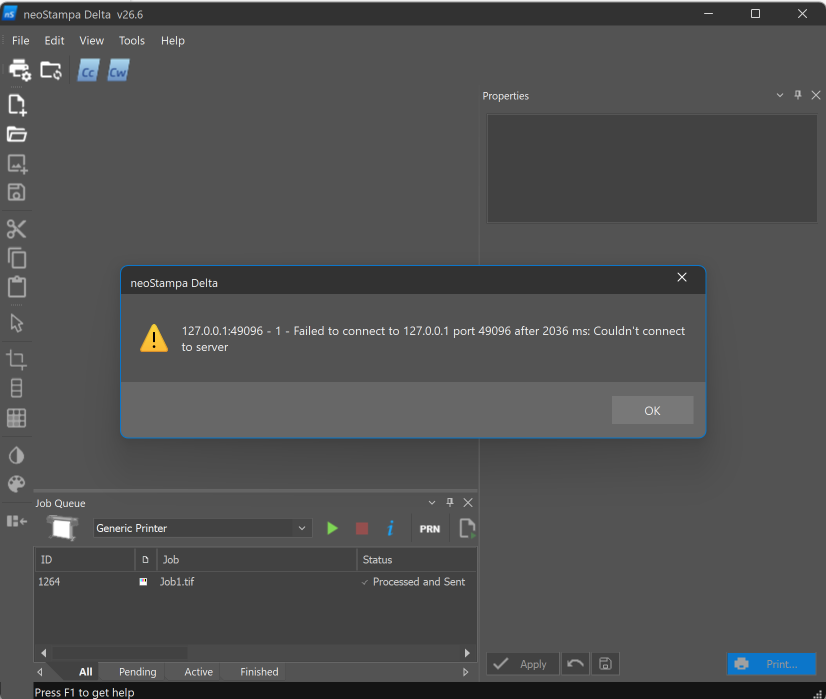Create a new document from sidebar
The height and width of the screenshot is (699, 826).
pyautogui.click(x=17, y=105)
